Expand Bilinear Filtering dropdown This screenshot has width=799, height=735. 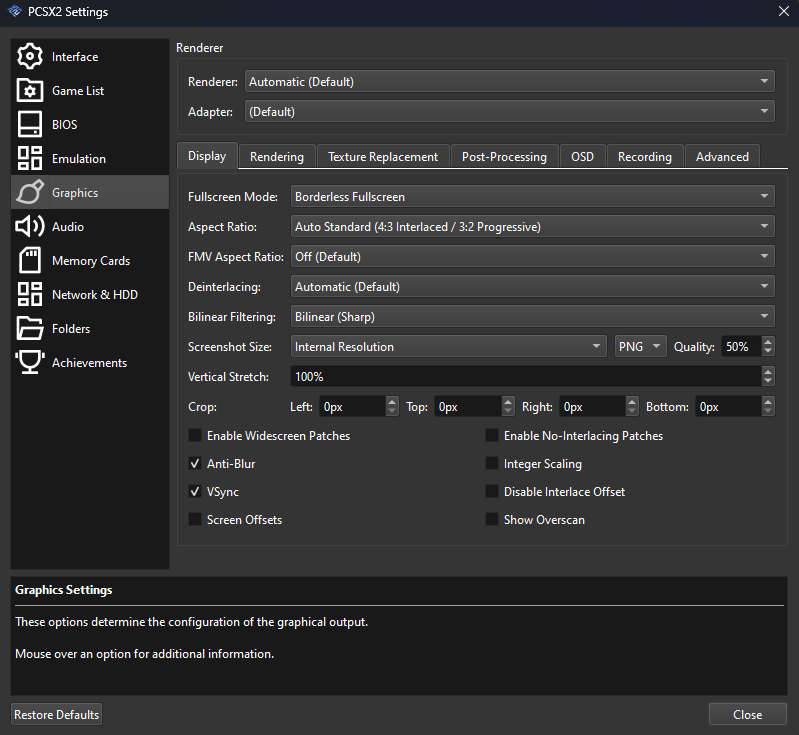(x=532, y=317)
